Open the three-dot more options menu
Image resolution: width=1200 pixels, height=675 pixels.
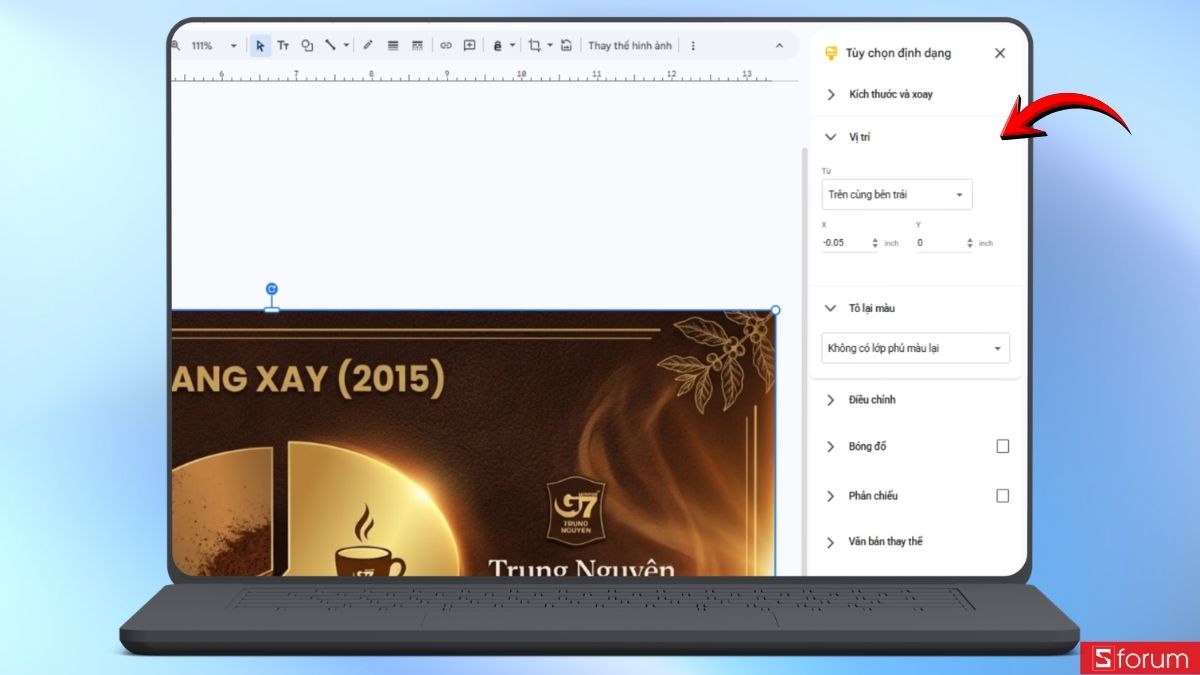(x=692, y=45)
